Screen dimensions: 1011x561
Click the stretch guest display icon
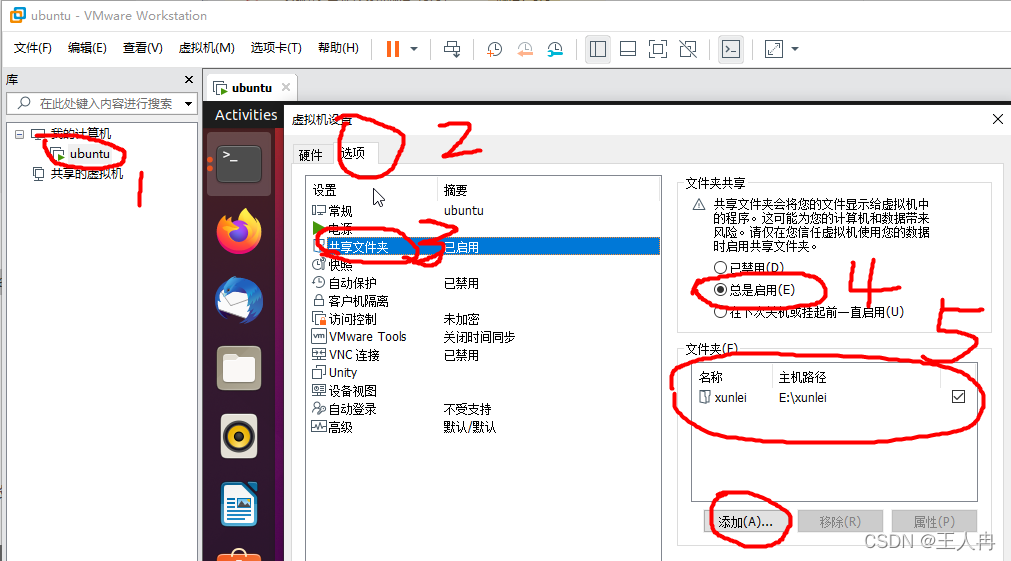point(773,49)
